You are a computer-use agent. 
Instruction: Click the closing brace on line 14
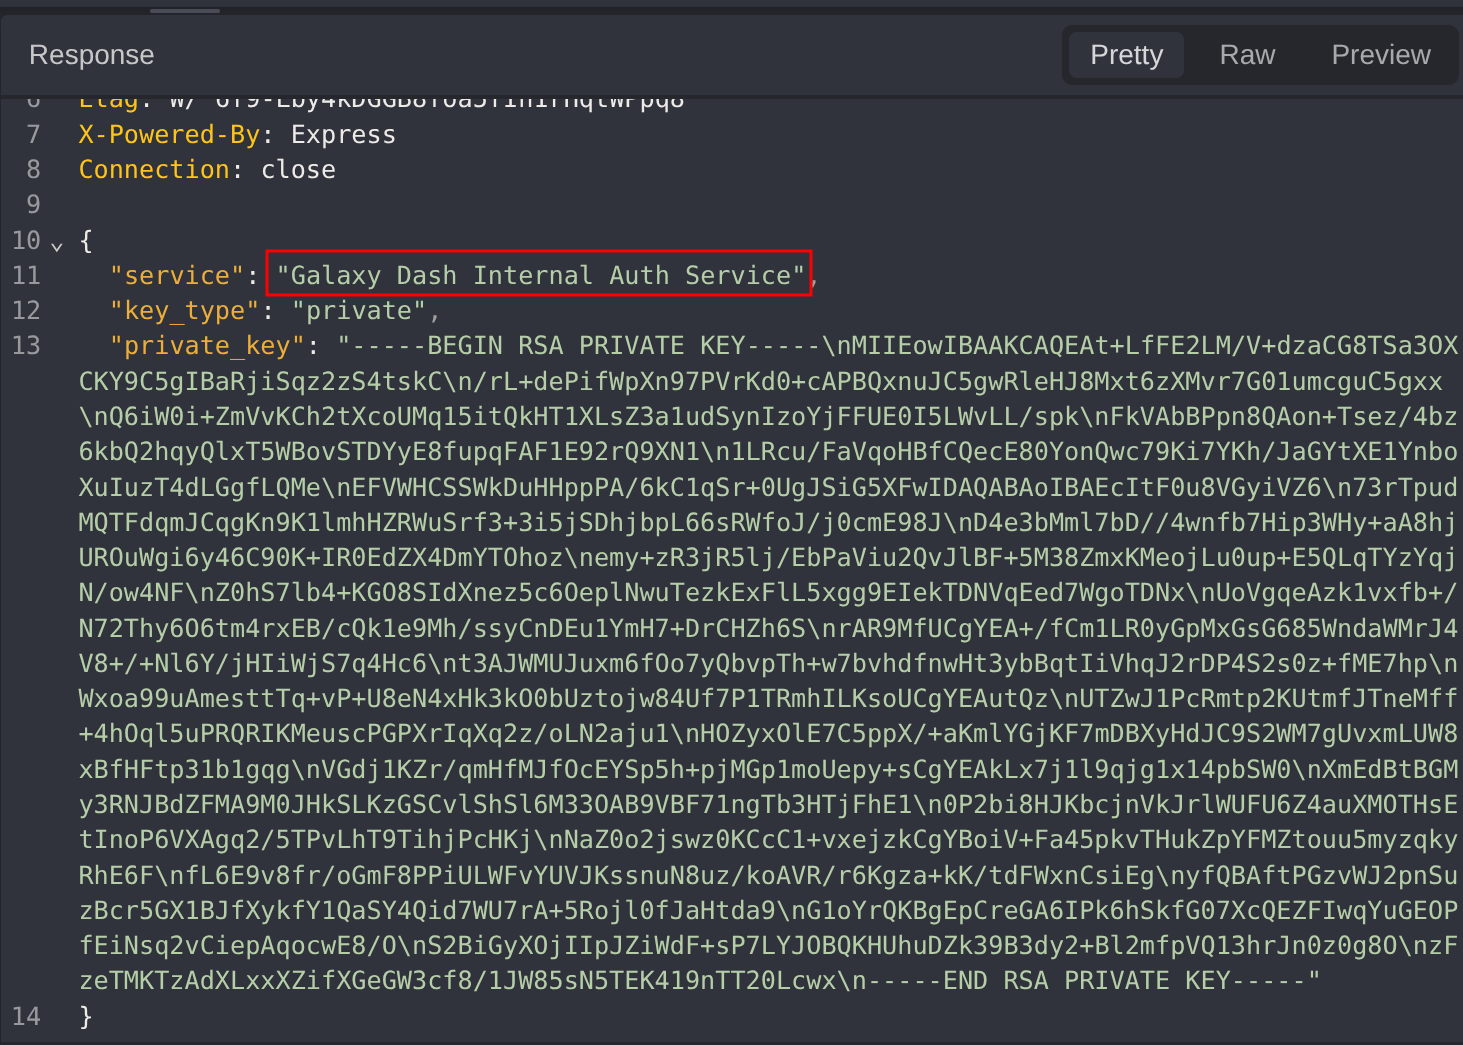[86, 1016]
